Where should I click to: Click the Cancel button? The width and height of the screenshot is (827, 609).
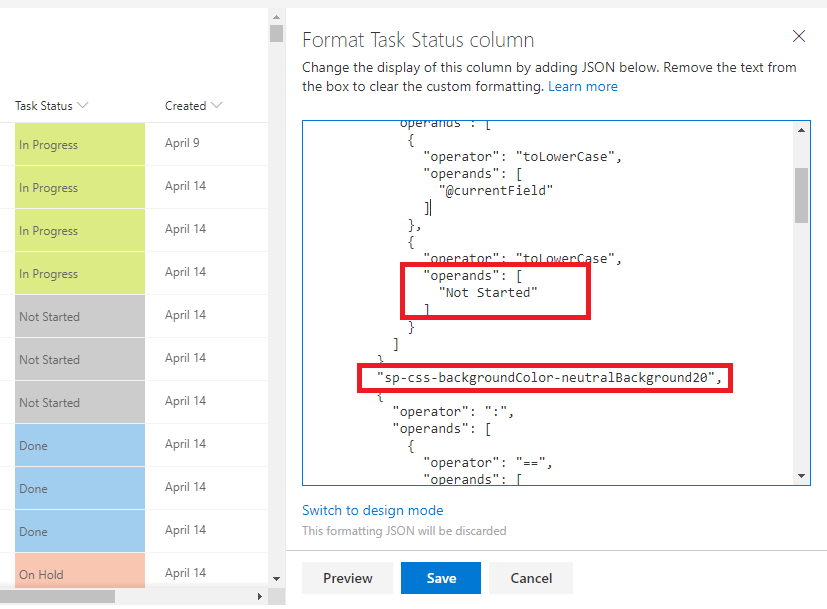pos(530,578)
